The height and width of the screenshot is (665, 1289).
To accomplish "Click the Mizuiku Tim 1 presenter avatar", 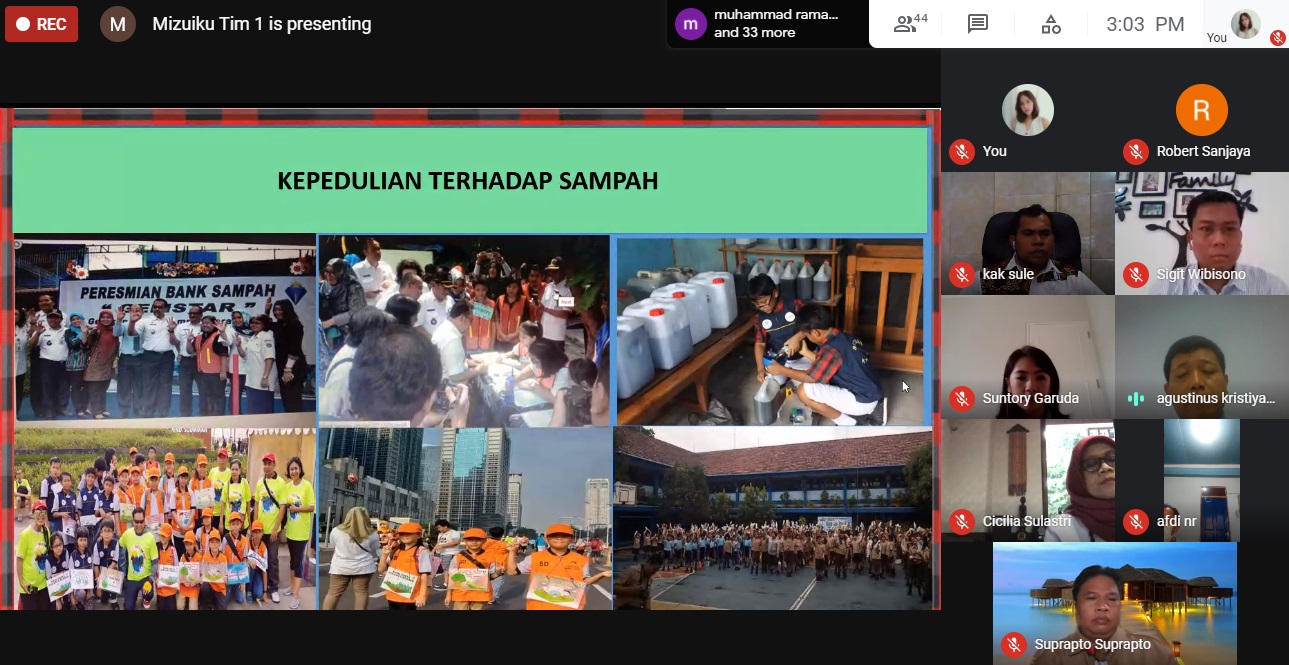I will click(x=117, y=24).
